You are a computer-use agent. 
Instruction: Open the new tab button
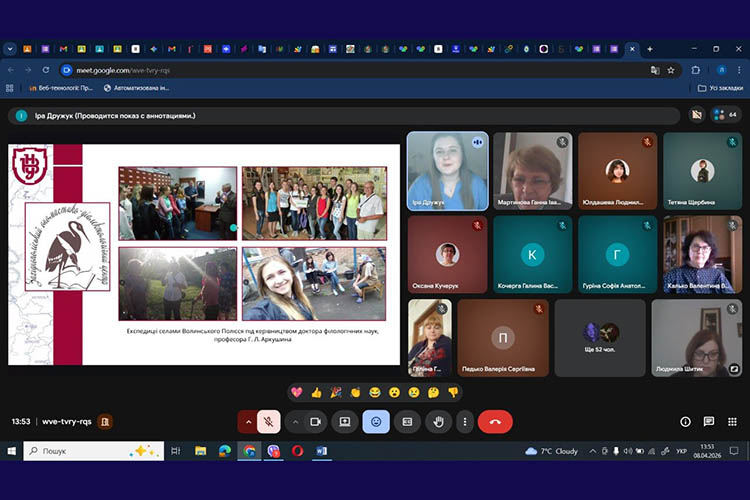[x=650, y=48]
